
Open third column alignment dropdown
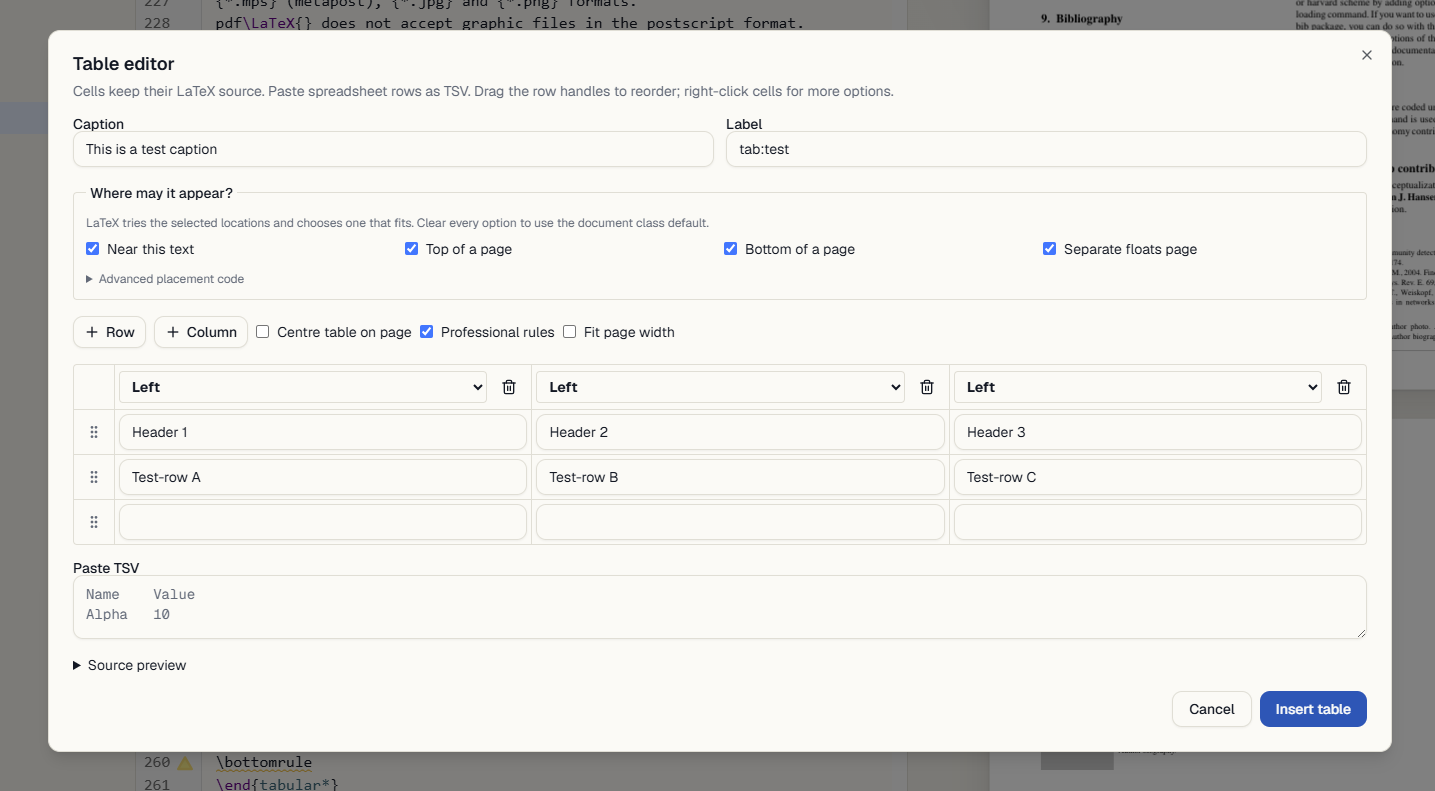(x=1138, y=387)
